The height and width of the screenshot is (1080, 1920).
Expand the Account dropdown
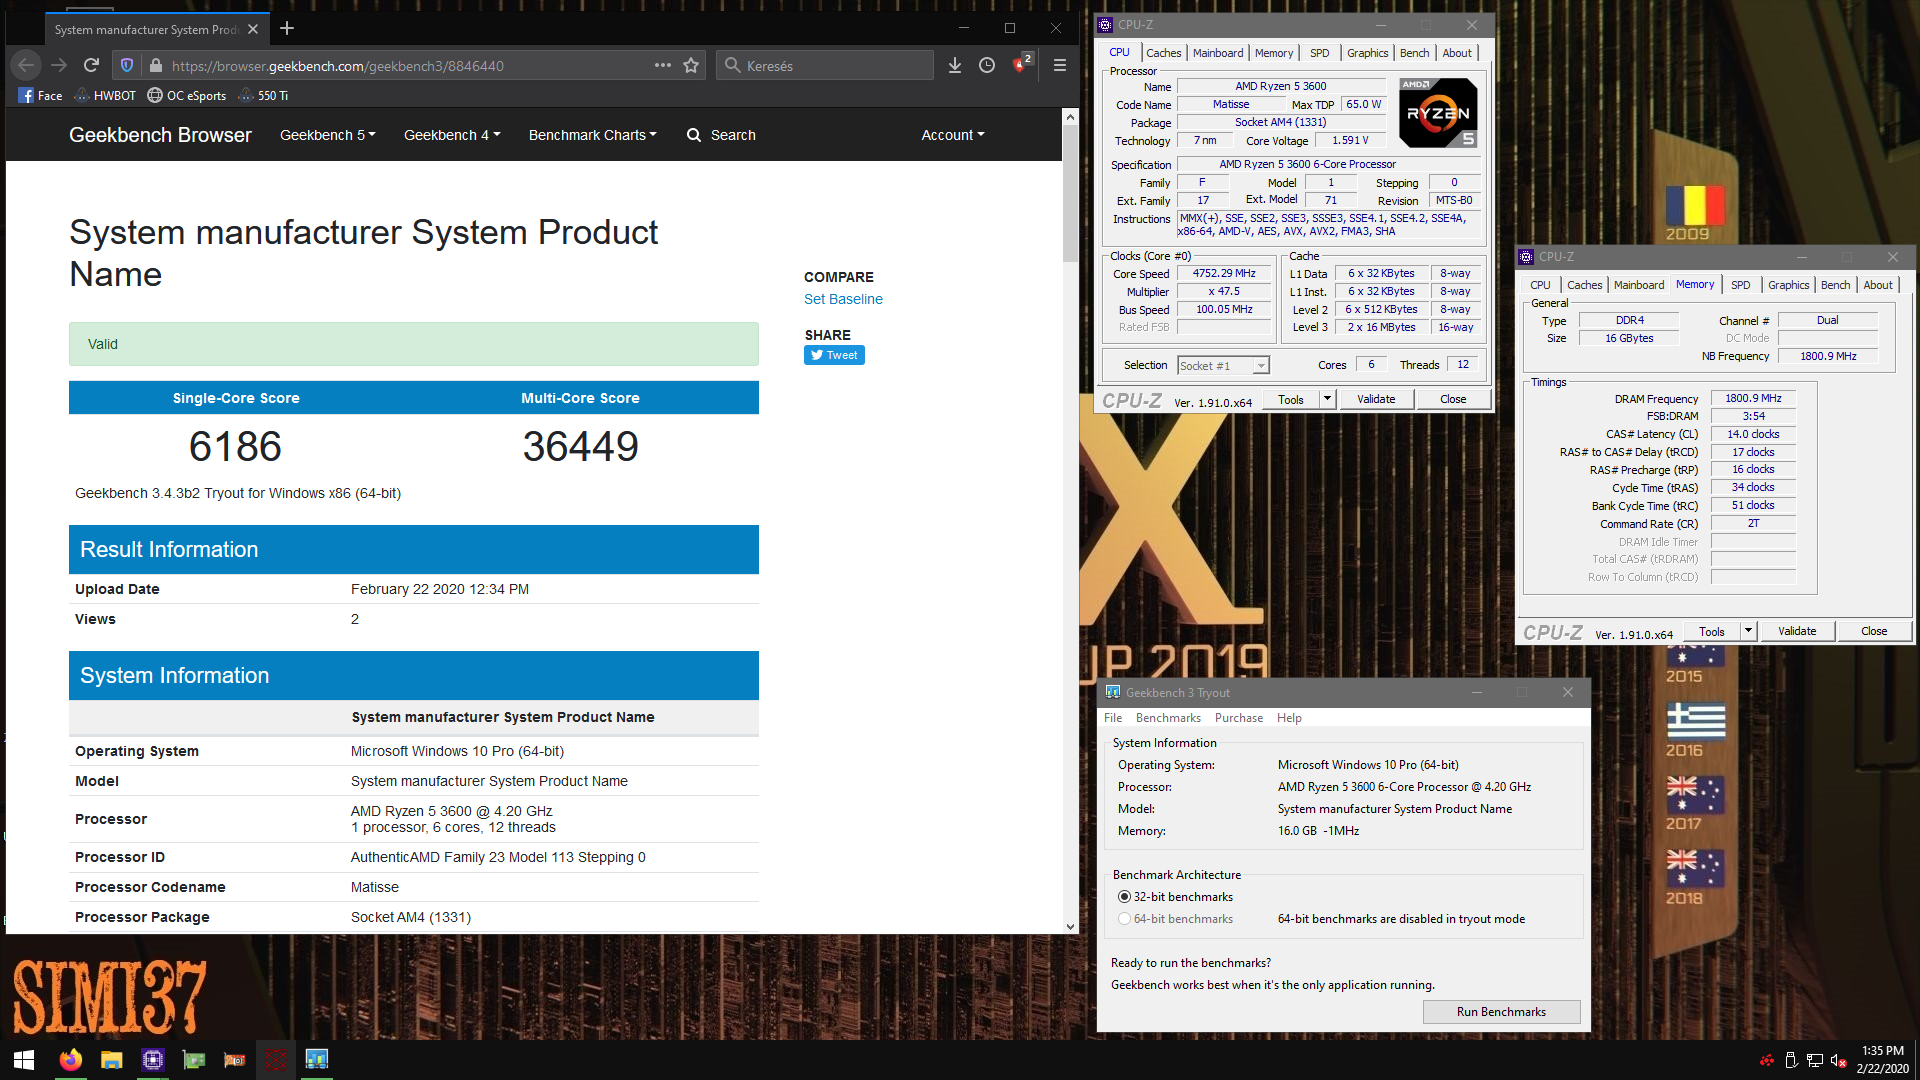click(953, 135)
